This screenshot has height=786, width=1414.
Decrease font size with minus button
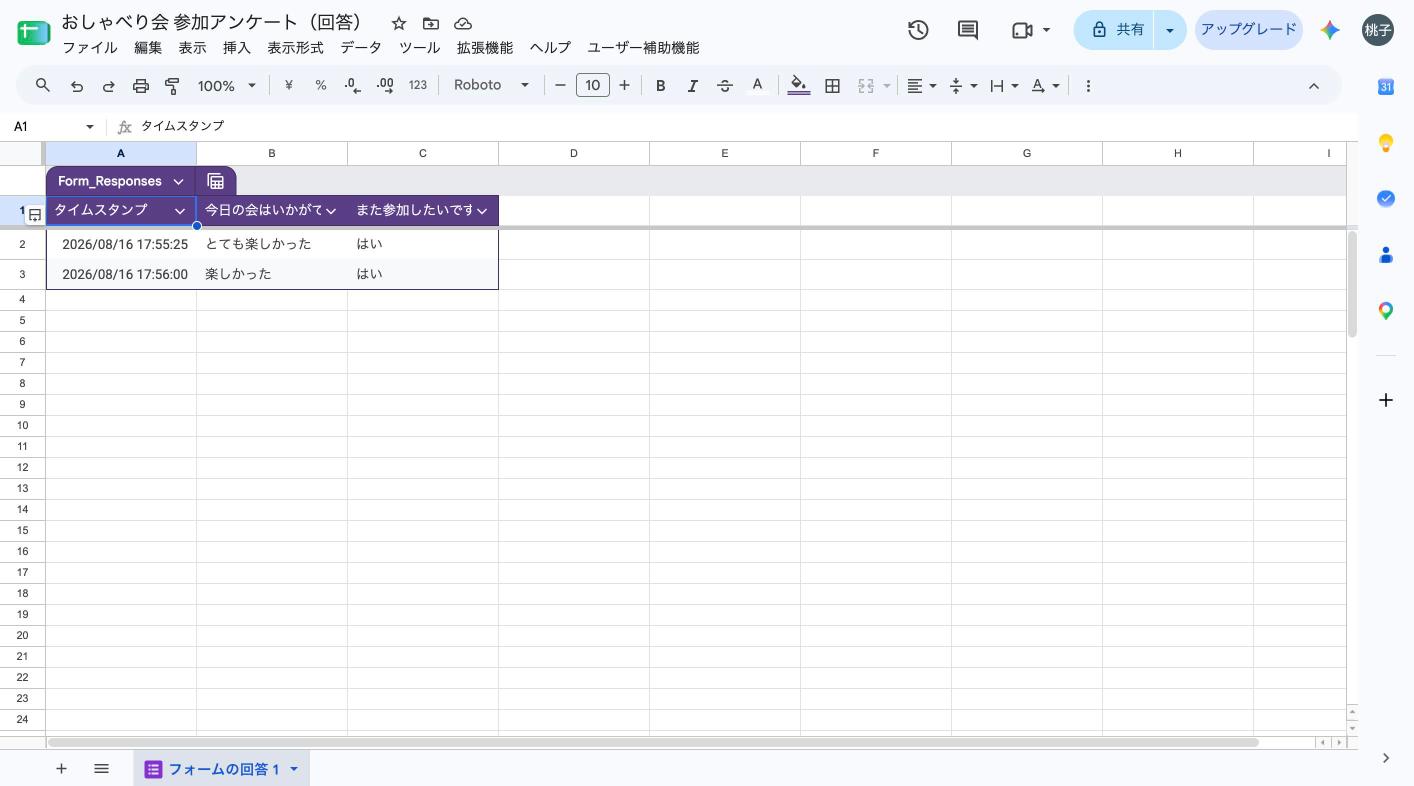point(560,86)
